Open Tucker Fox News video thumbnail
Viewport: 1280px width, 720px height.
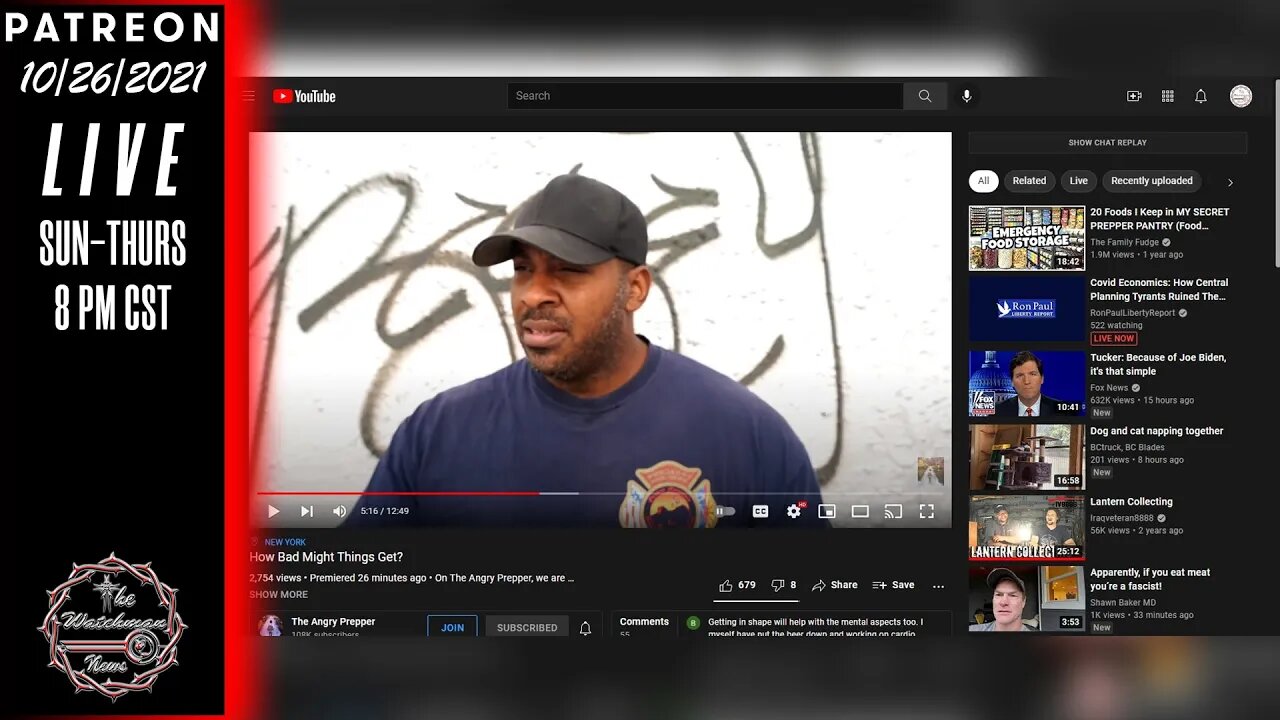coord(1027,383)
